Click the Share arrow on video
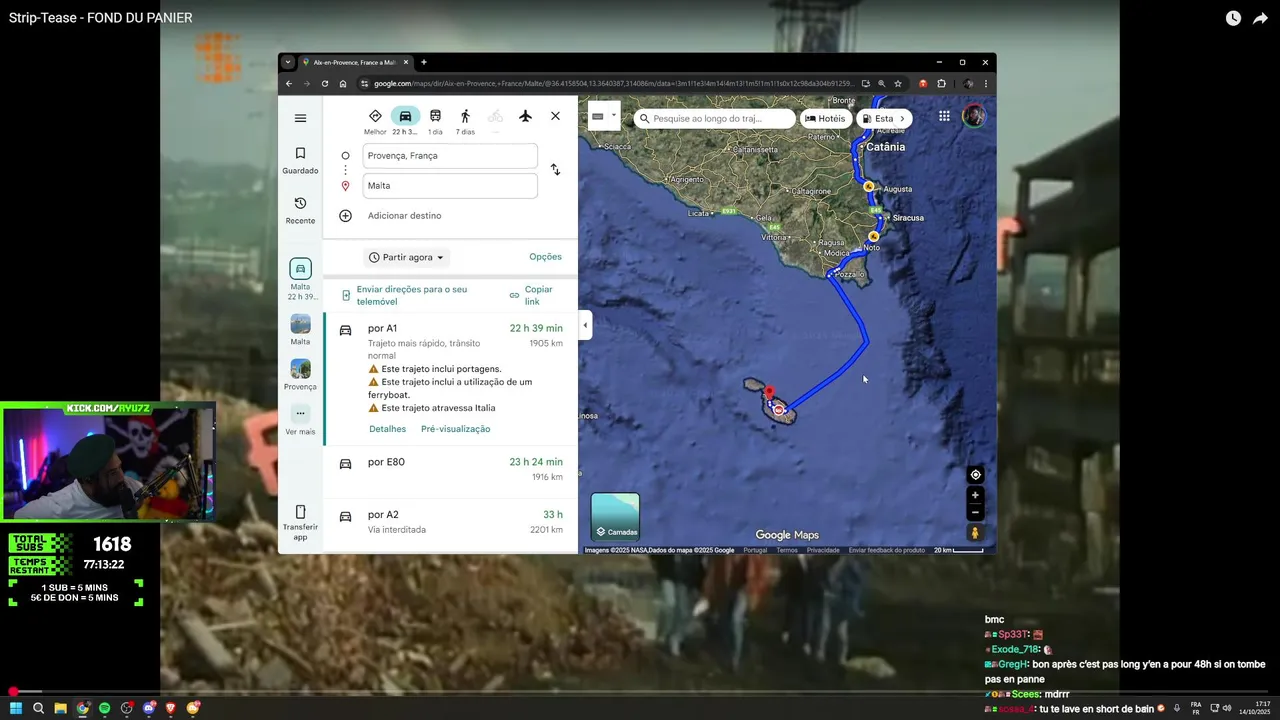1280x720 pixels. coord(1260,18)
